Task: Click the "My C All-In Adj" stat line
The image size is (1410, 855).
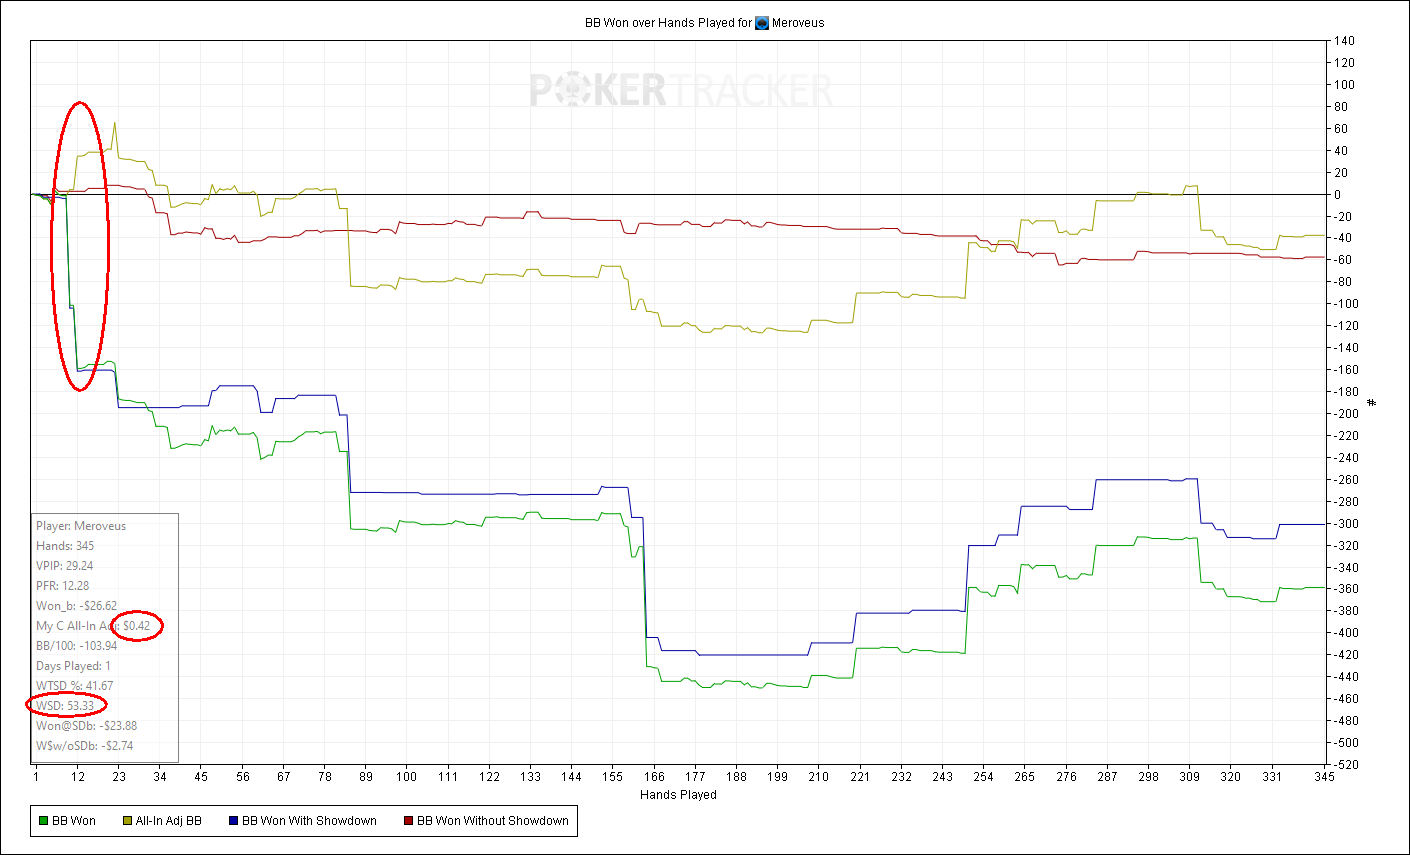Action: [93, 626]
